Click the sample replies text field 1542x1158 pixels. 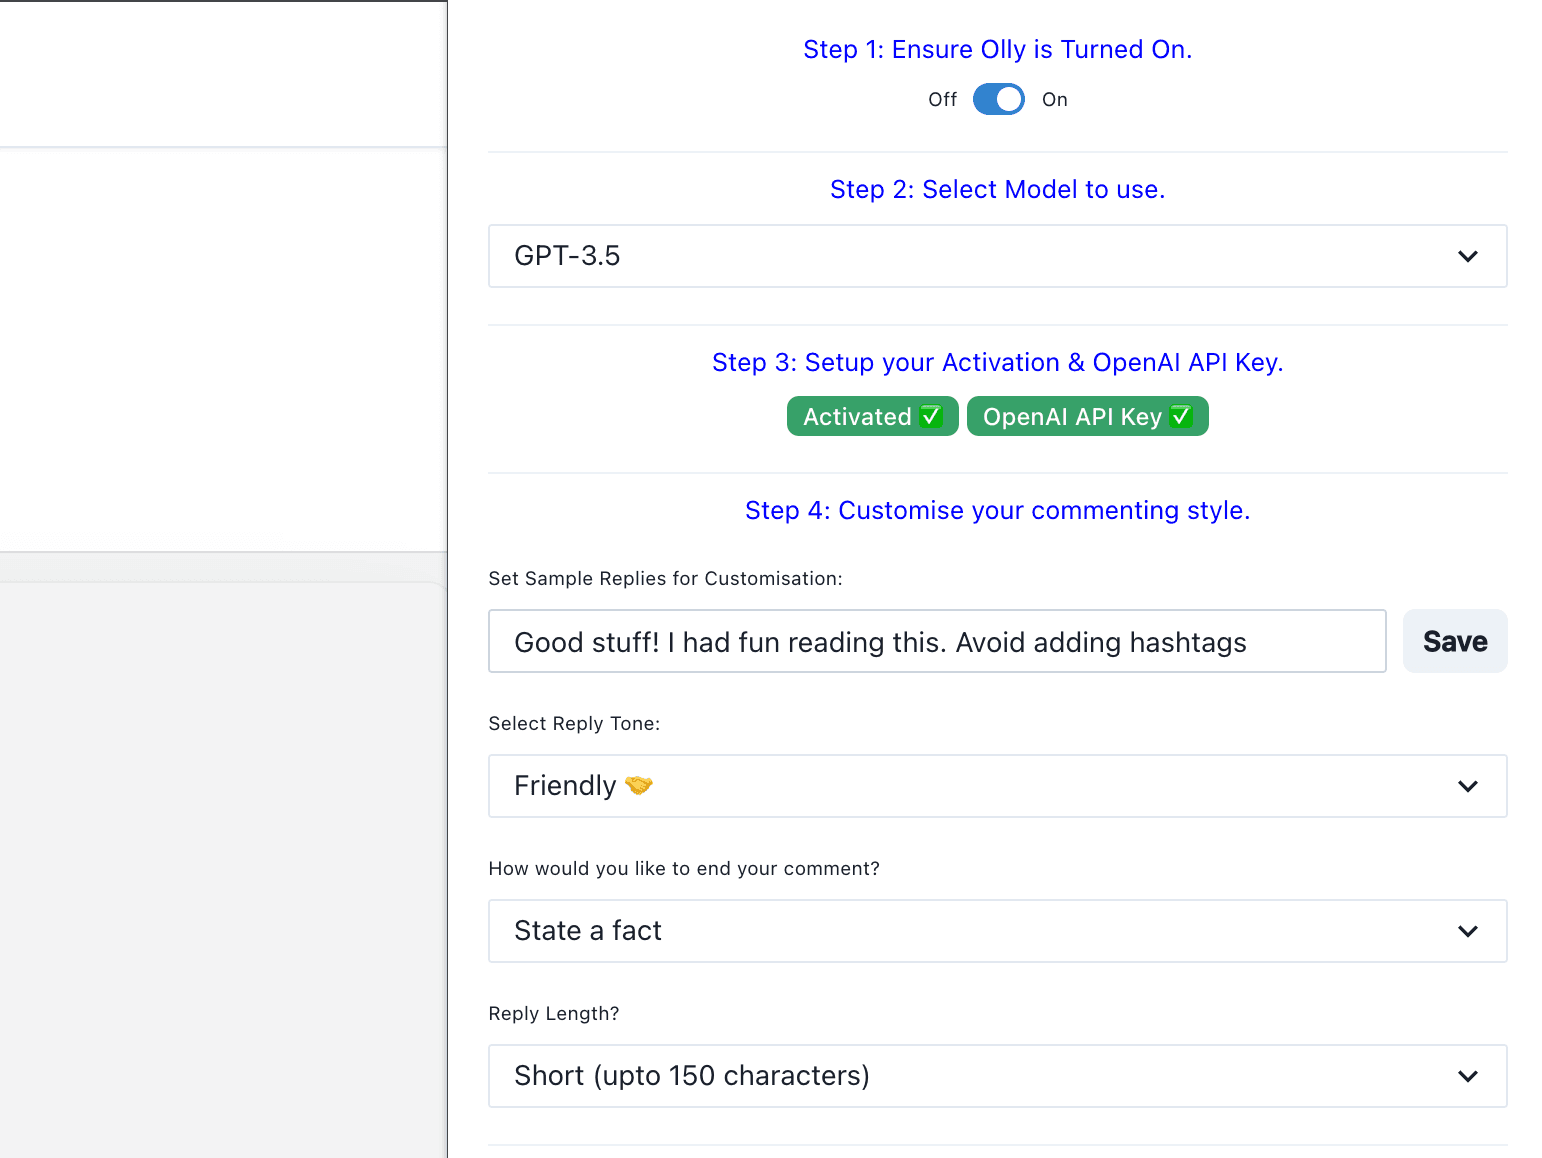pos(936,641)
